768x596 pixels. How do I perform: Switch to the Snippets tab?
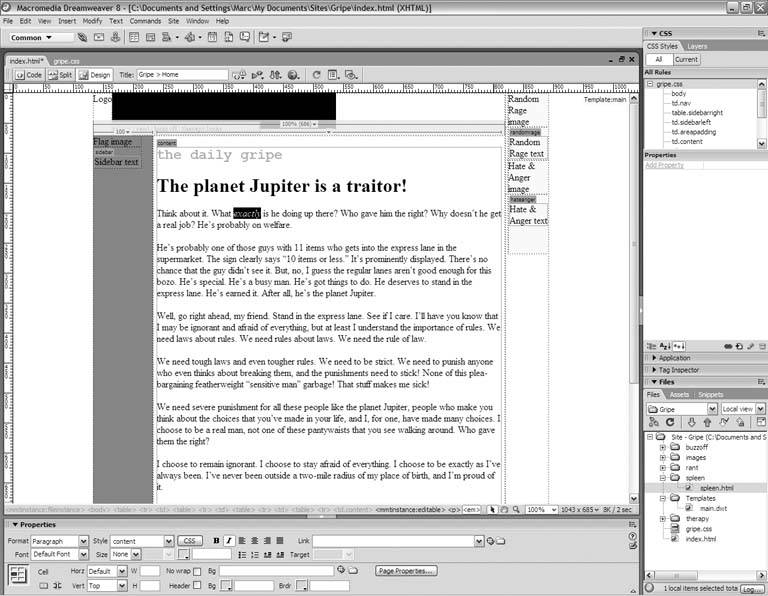(x=711, y=394)
